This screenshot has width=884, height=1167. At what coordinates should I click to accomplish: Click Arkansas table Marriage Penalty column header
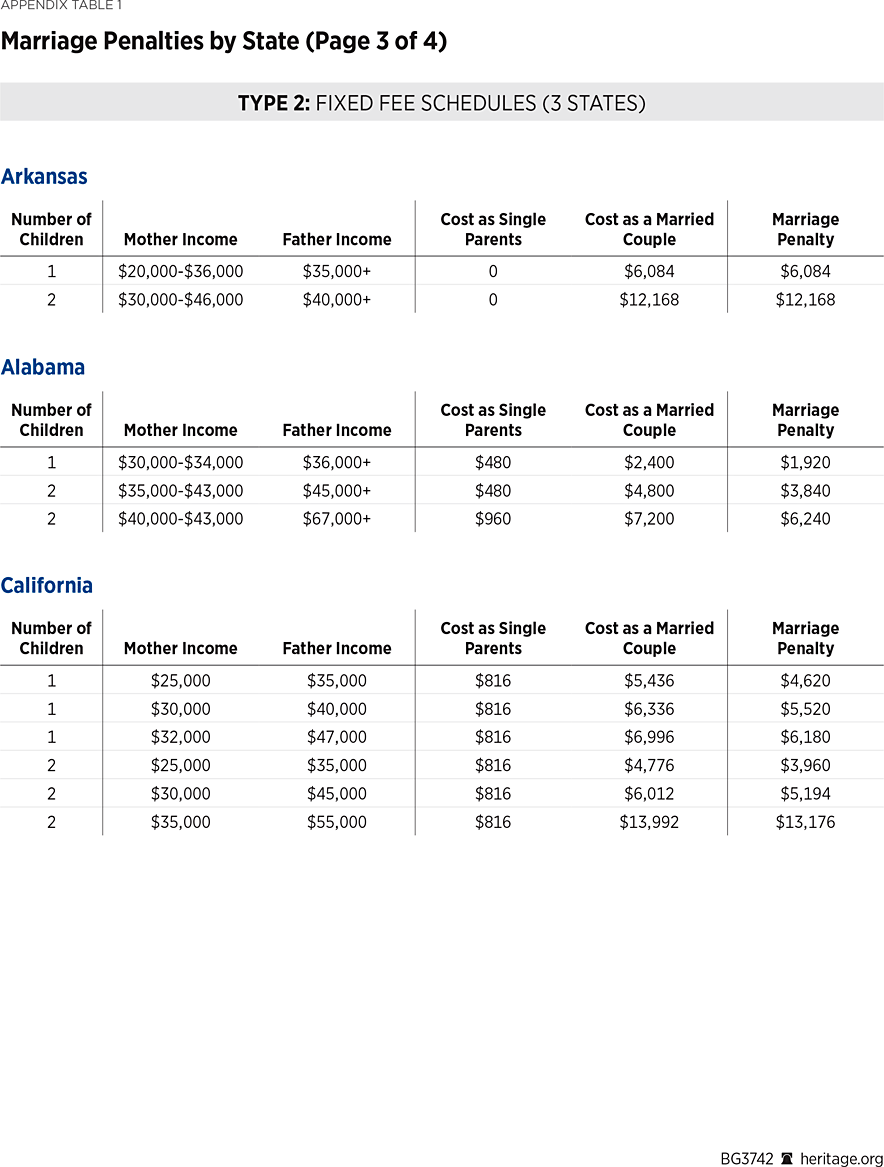click(x=805, y=229)
